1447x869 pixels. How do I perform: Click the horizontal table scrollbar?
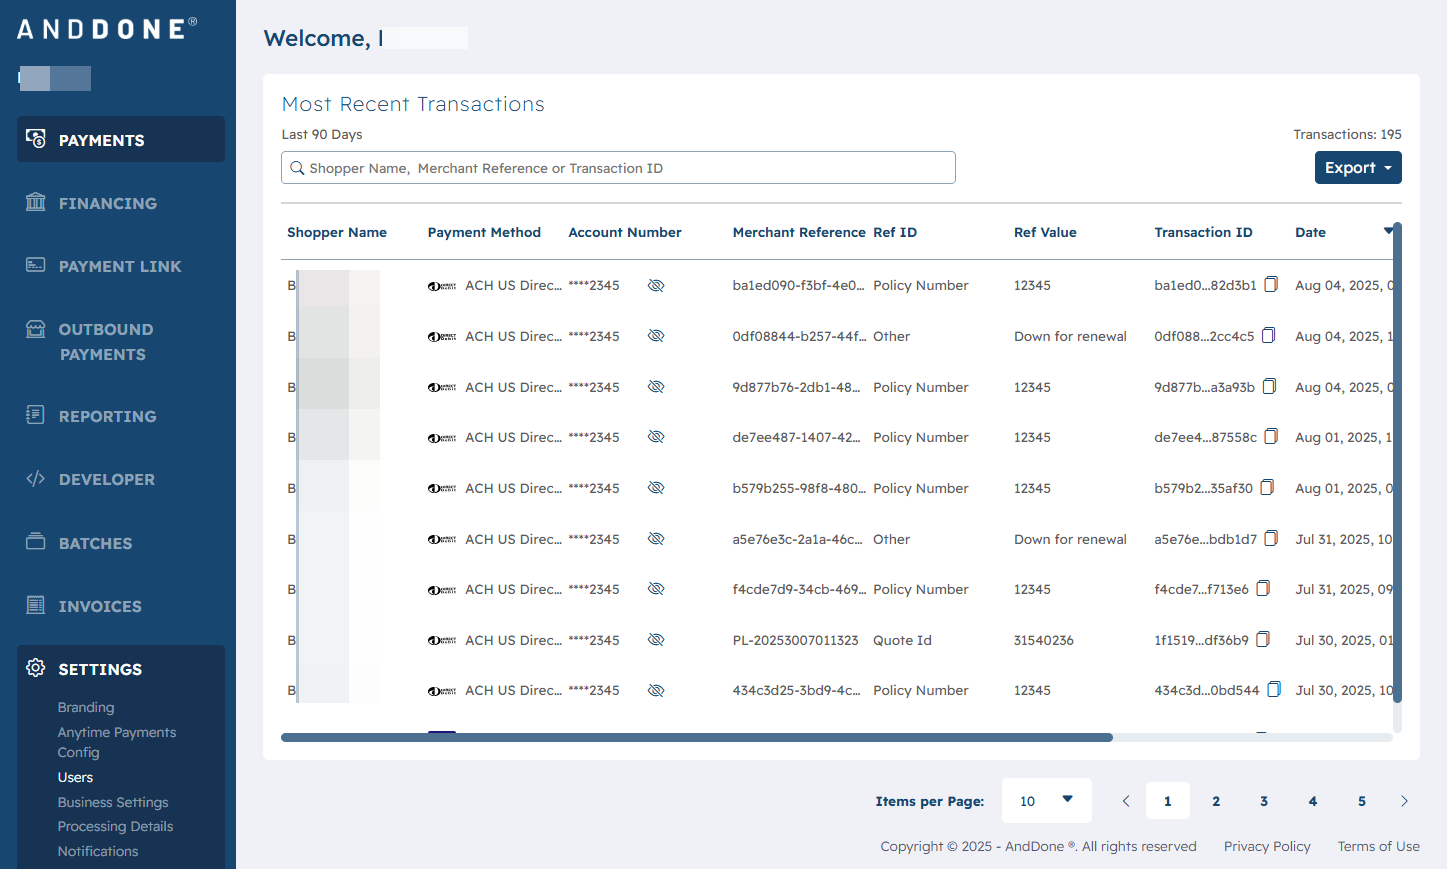[x=697, y=737]
